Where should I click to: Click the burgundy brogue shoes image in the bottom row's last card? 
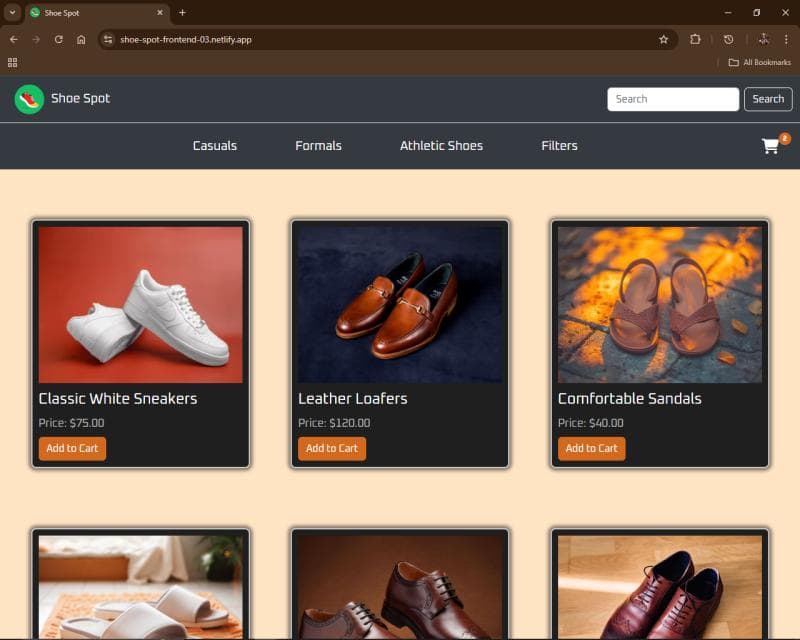point(660,587)
